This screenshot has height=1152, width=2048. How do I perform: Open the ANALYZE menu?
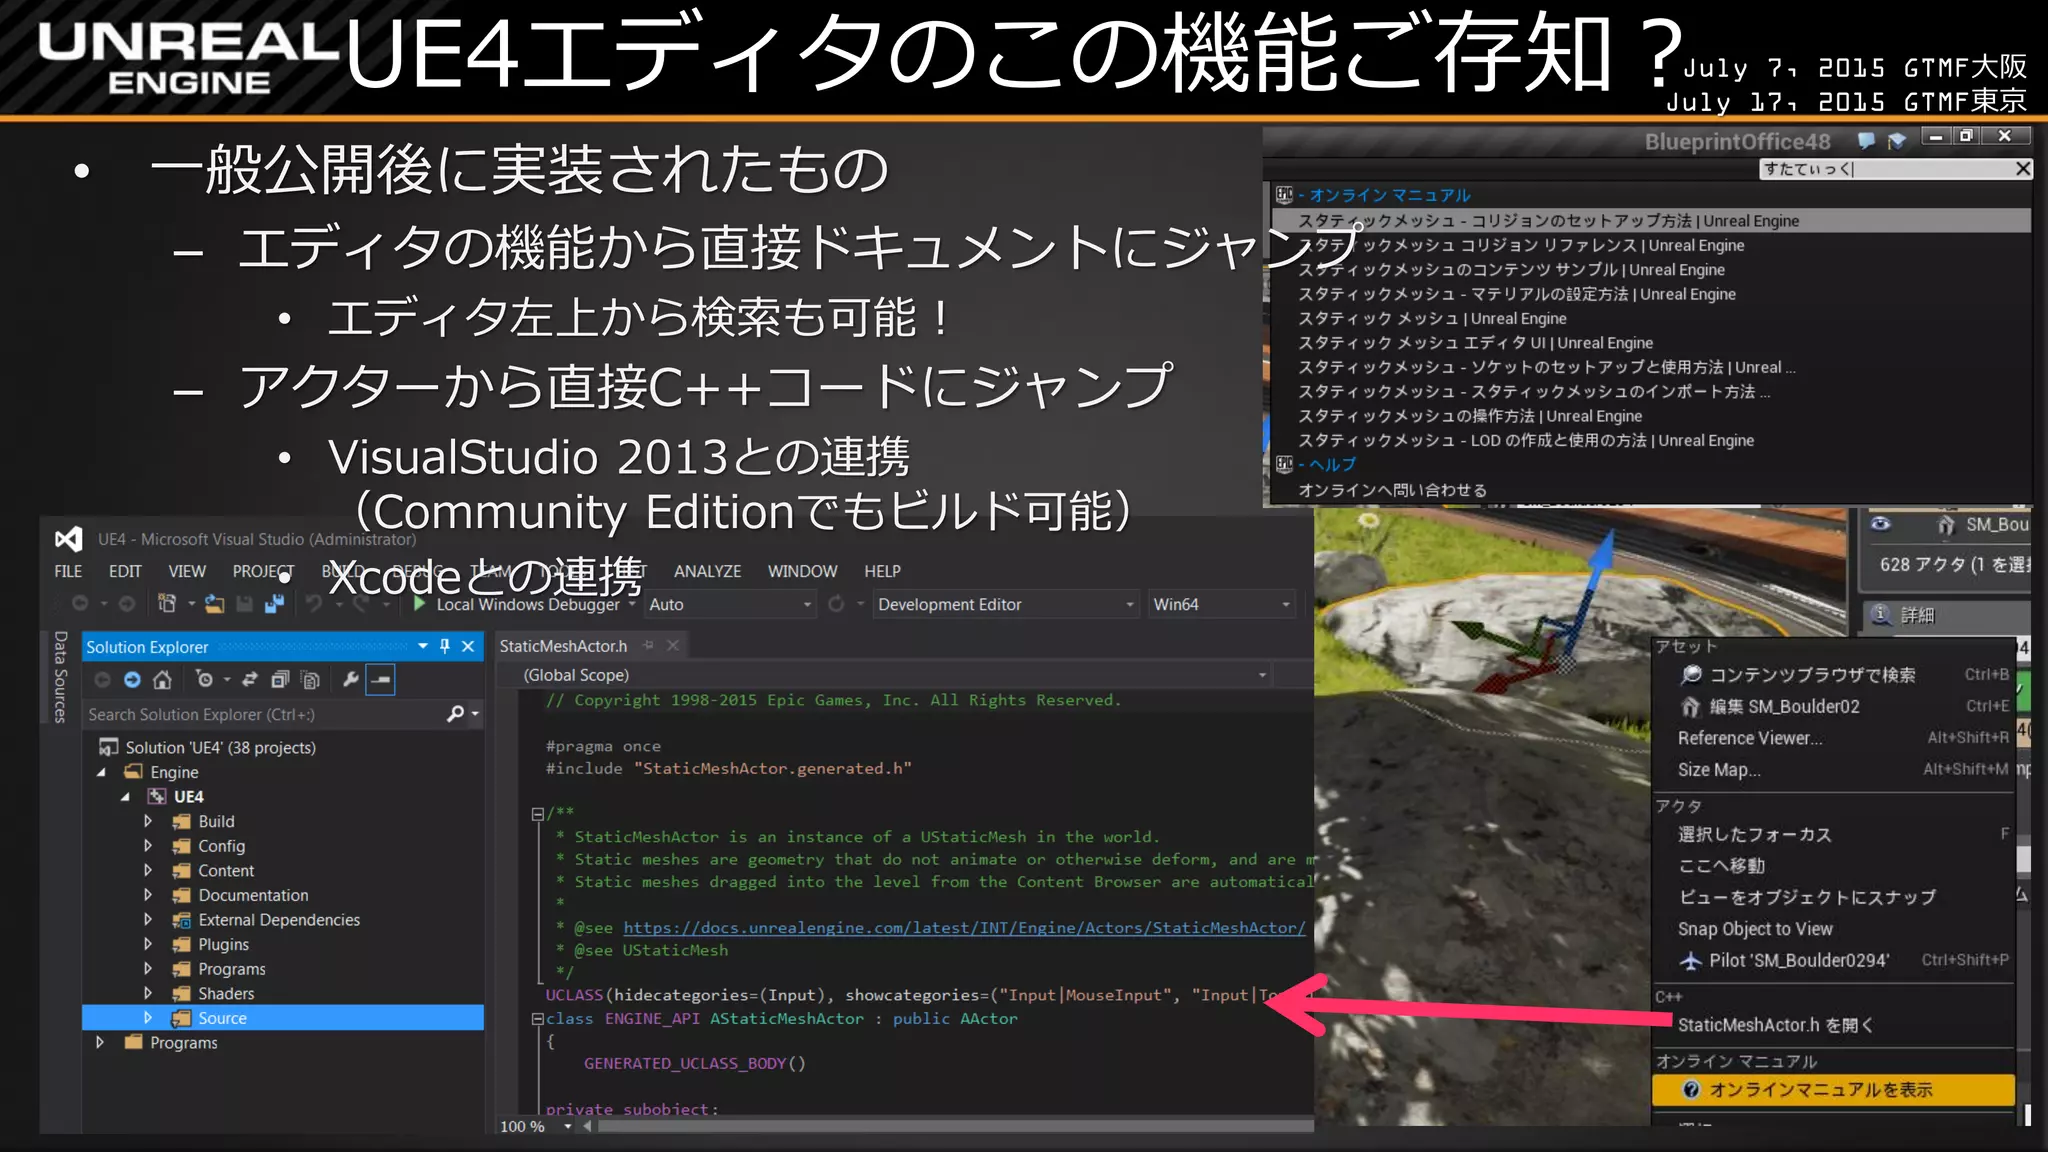[707, 571]
